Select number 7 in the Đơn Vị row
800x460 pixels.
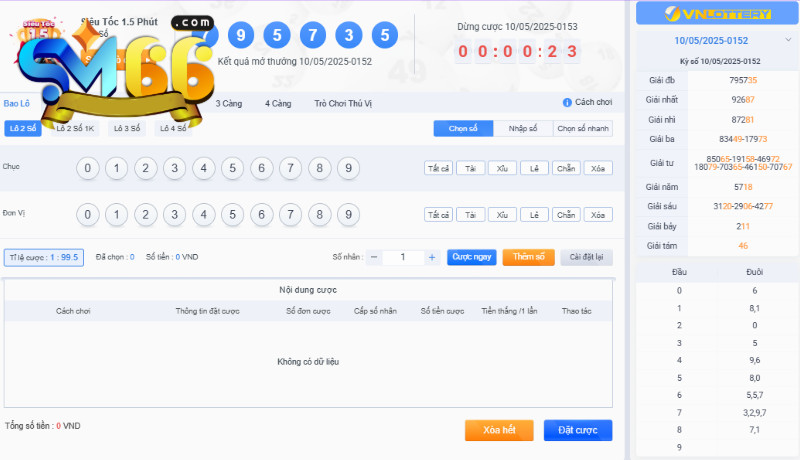290,215
